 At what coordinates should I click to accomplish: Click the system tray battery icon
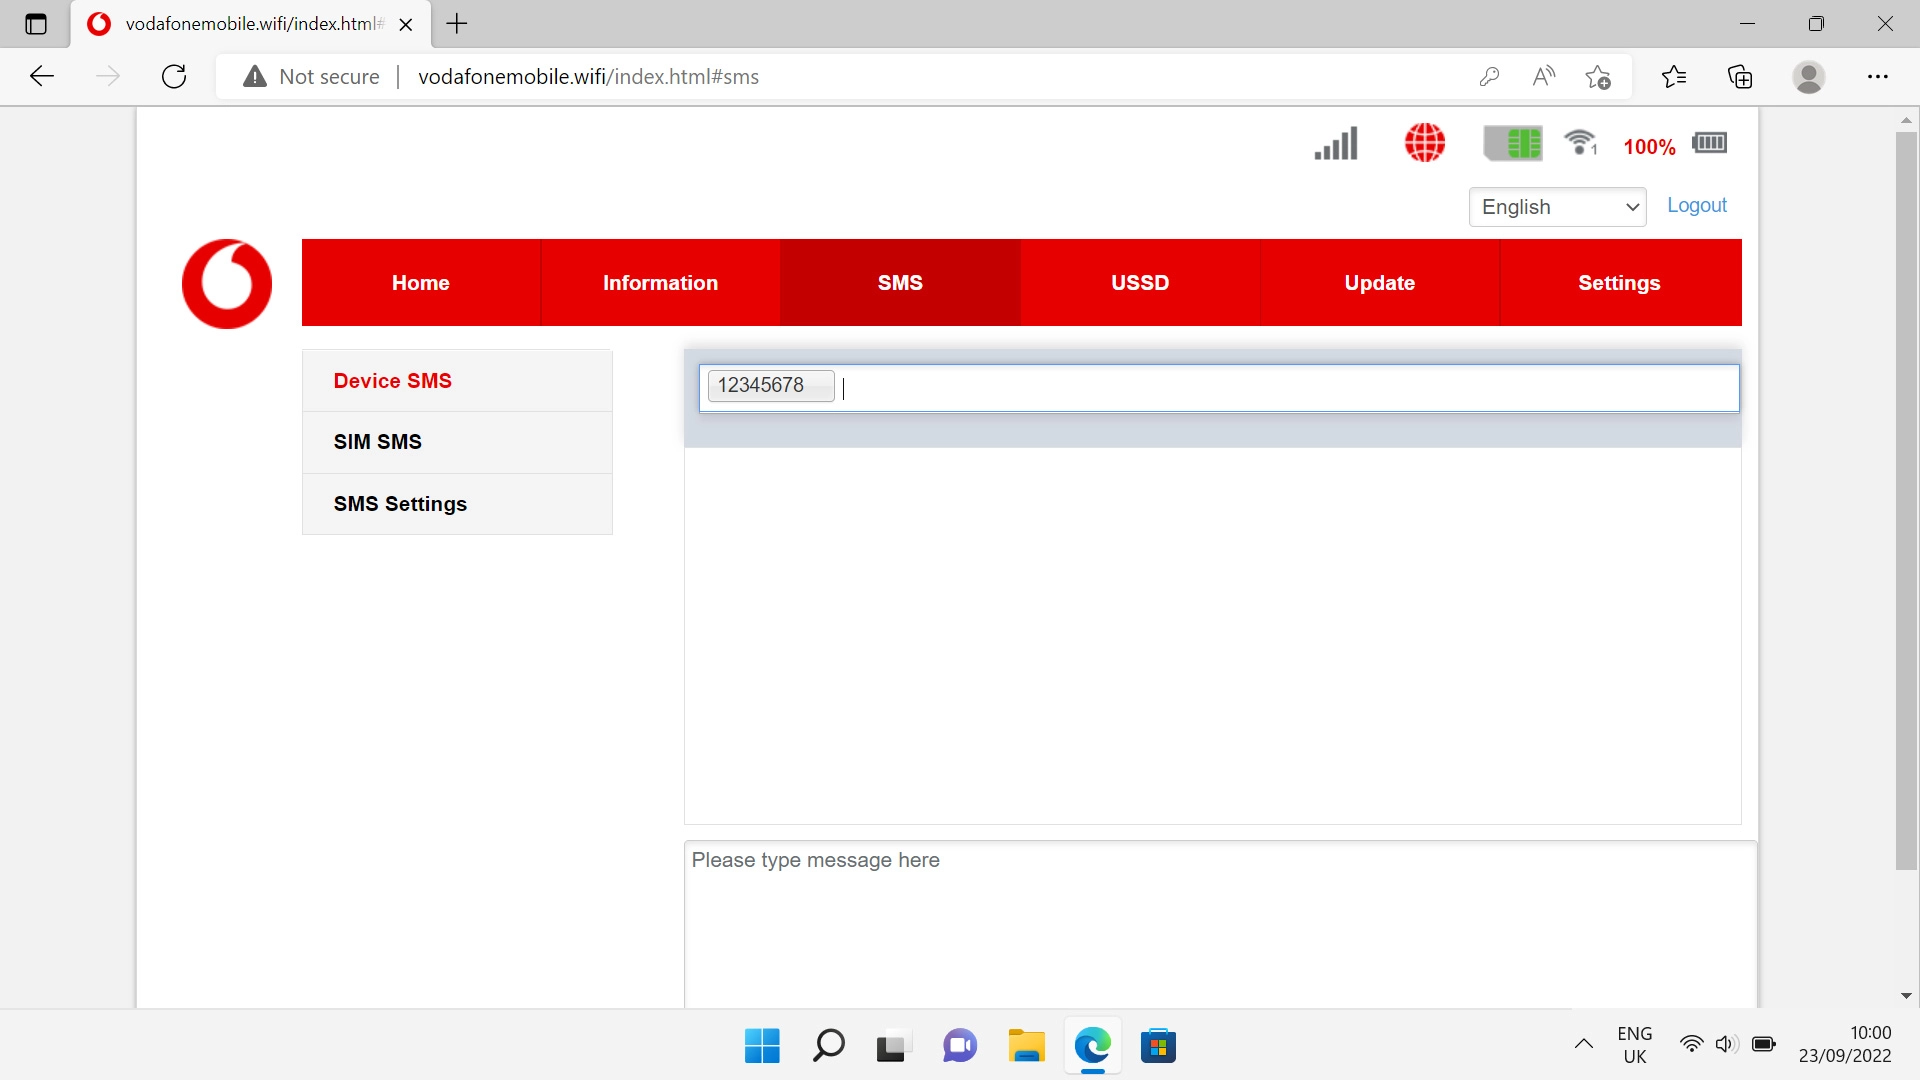1764,1044
